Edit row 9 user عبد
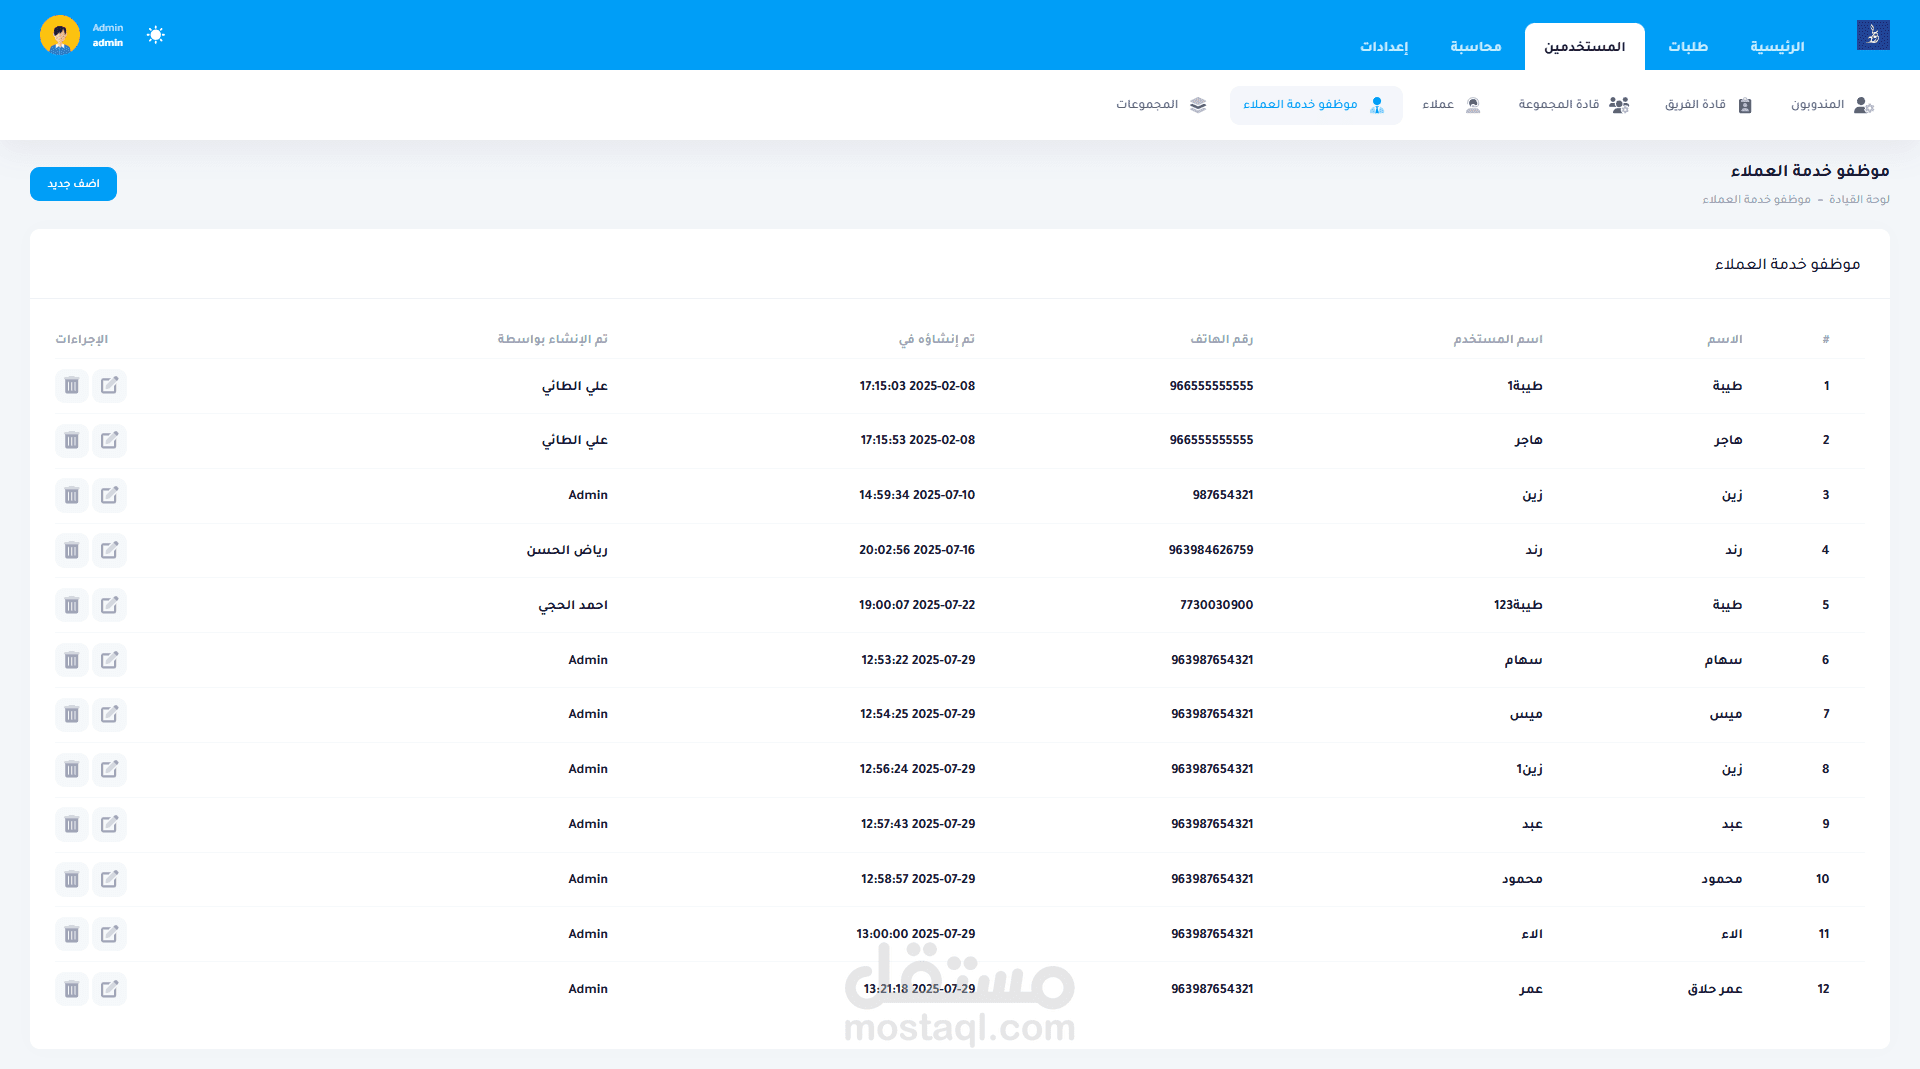 coord(109,824)
